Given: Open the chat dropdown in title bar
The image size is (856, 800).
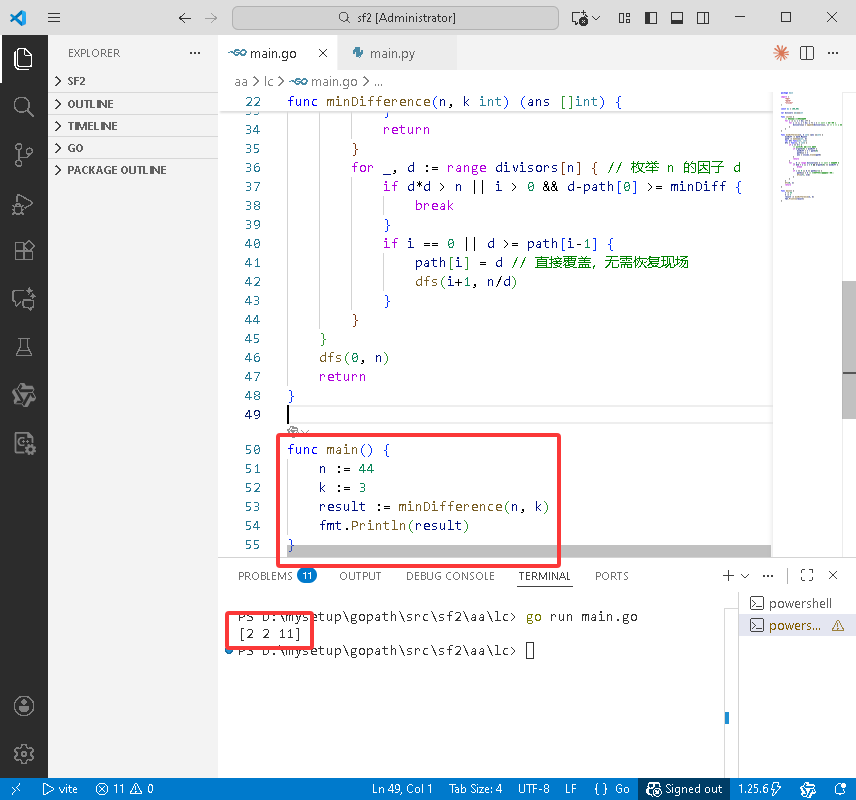Looking at the screenshot, I should tap(596, 18).
